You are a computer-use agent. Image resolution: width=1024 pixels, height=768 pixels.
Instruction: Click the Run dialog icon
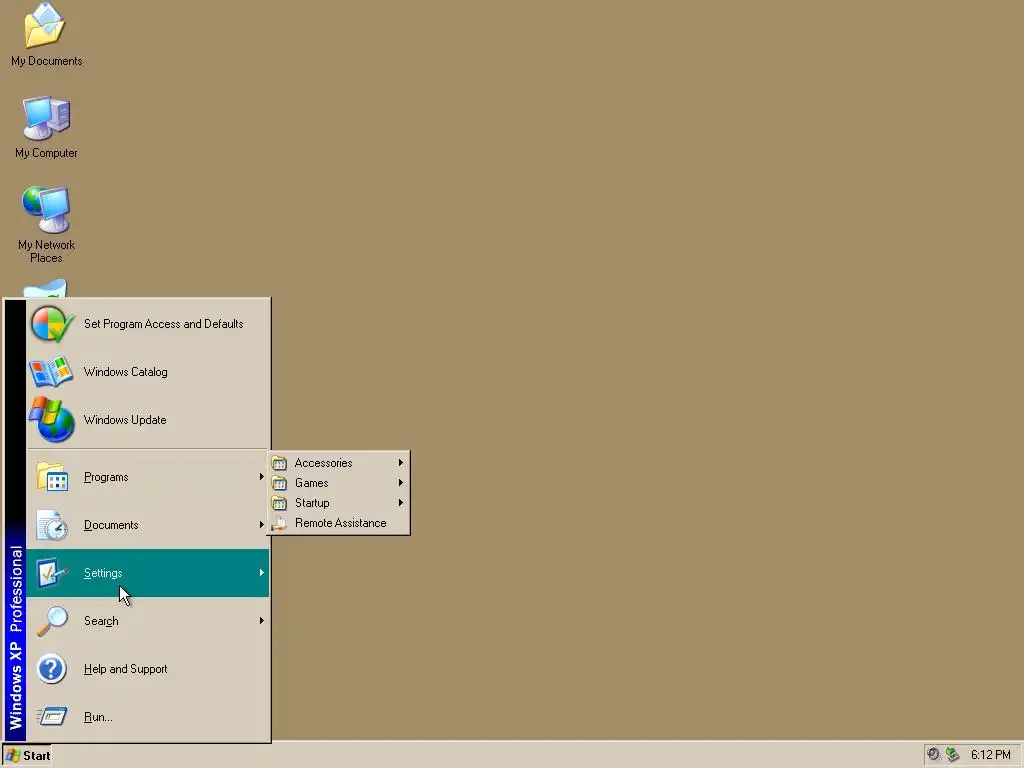pyautogui.click(x=52, y=716)
